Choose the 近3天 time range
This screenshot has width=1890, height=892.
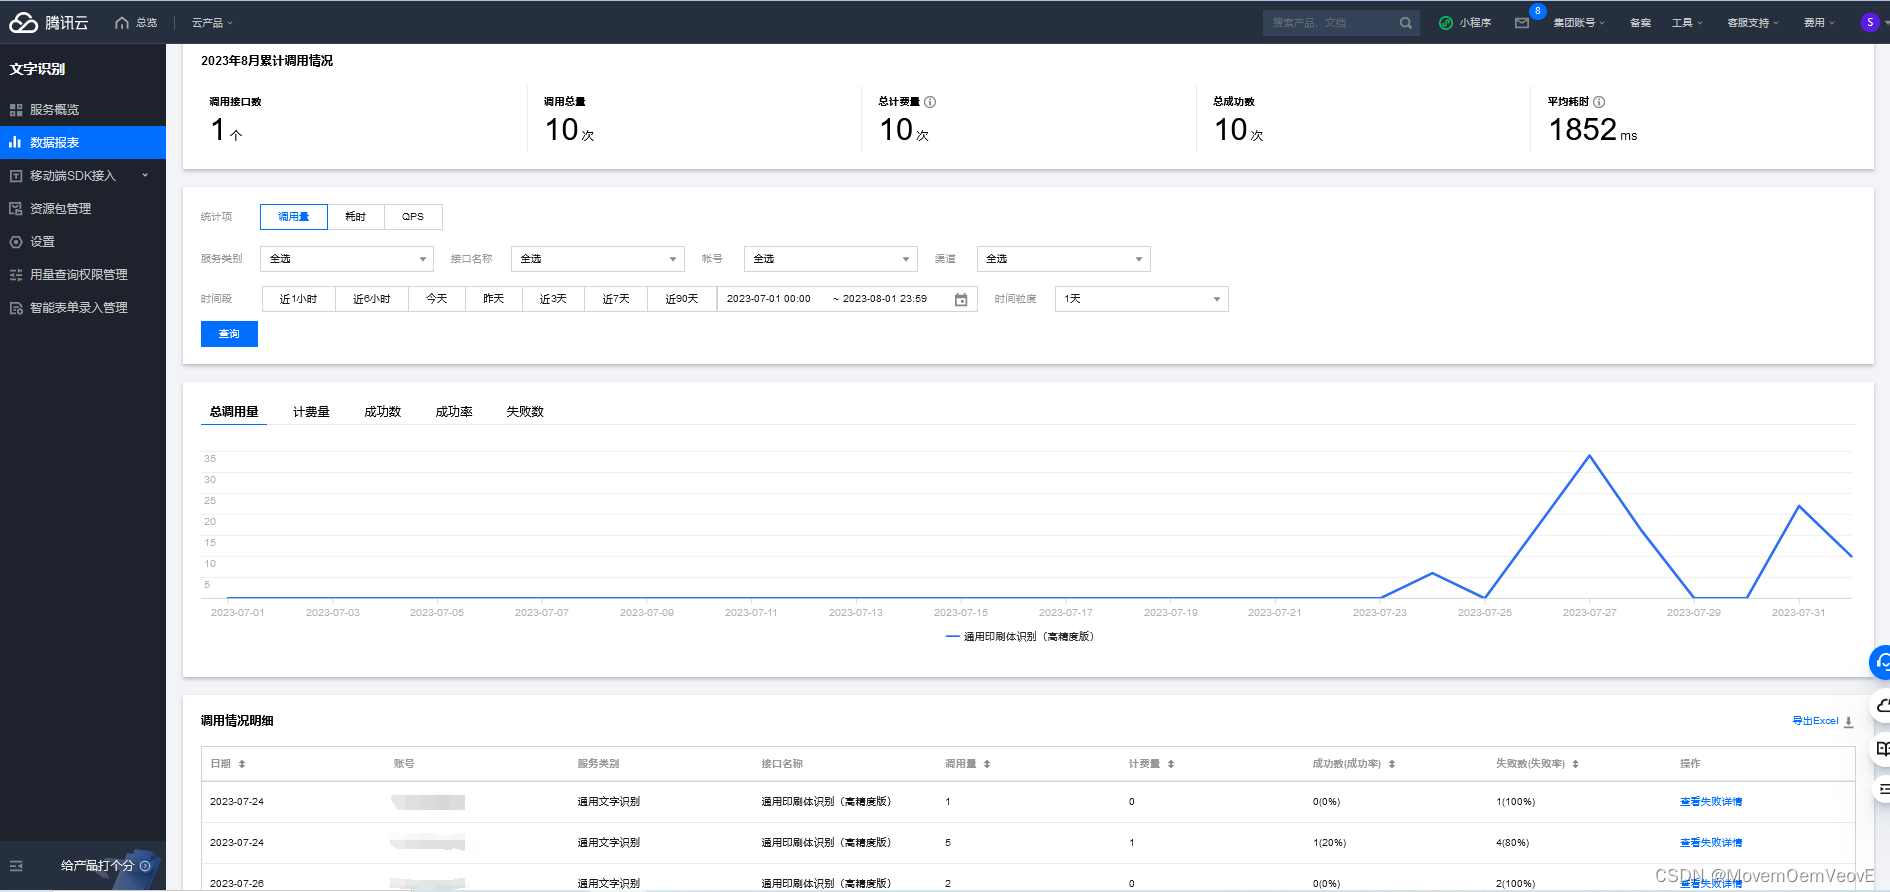click(x=553, y=299)
